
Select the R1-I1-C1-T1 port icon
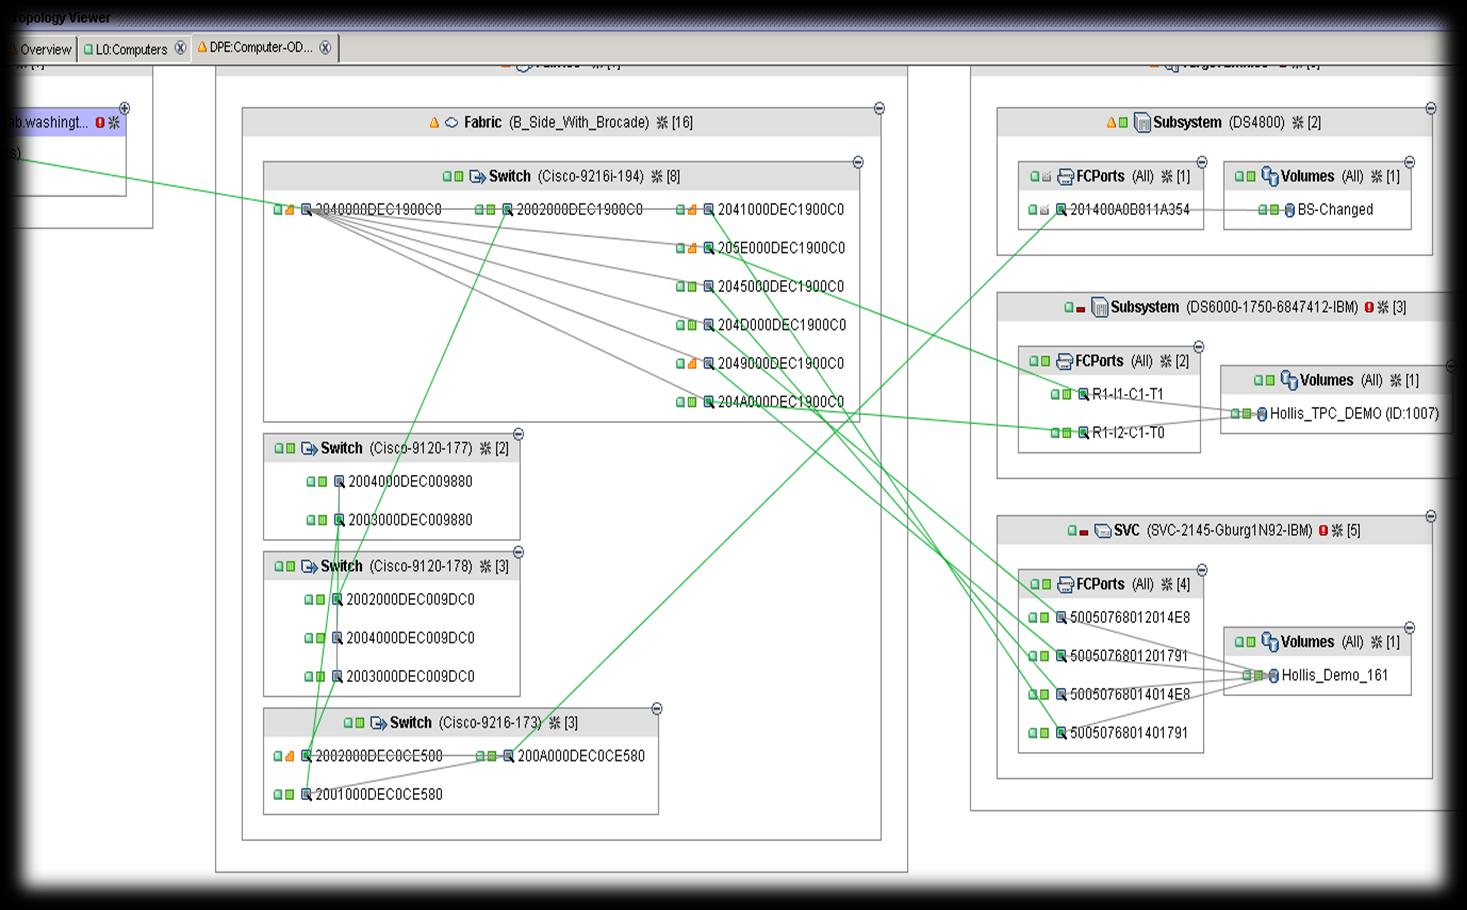1084,395
